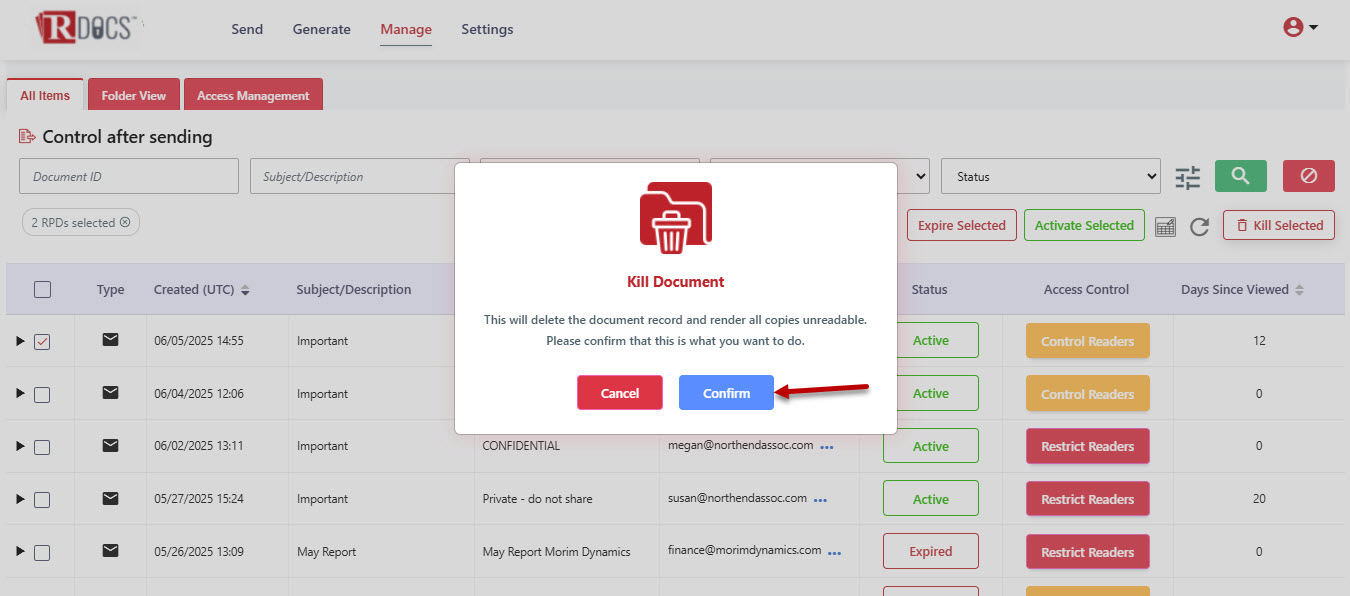Expand the 06/04/2025 12:06 row
This screenshot has width=1350, height=596.
tap(20, 394)
